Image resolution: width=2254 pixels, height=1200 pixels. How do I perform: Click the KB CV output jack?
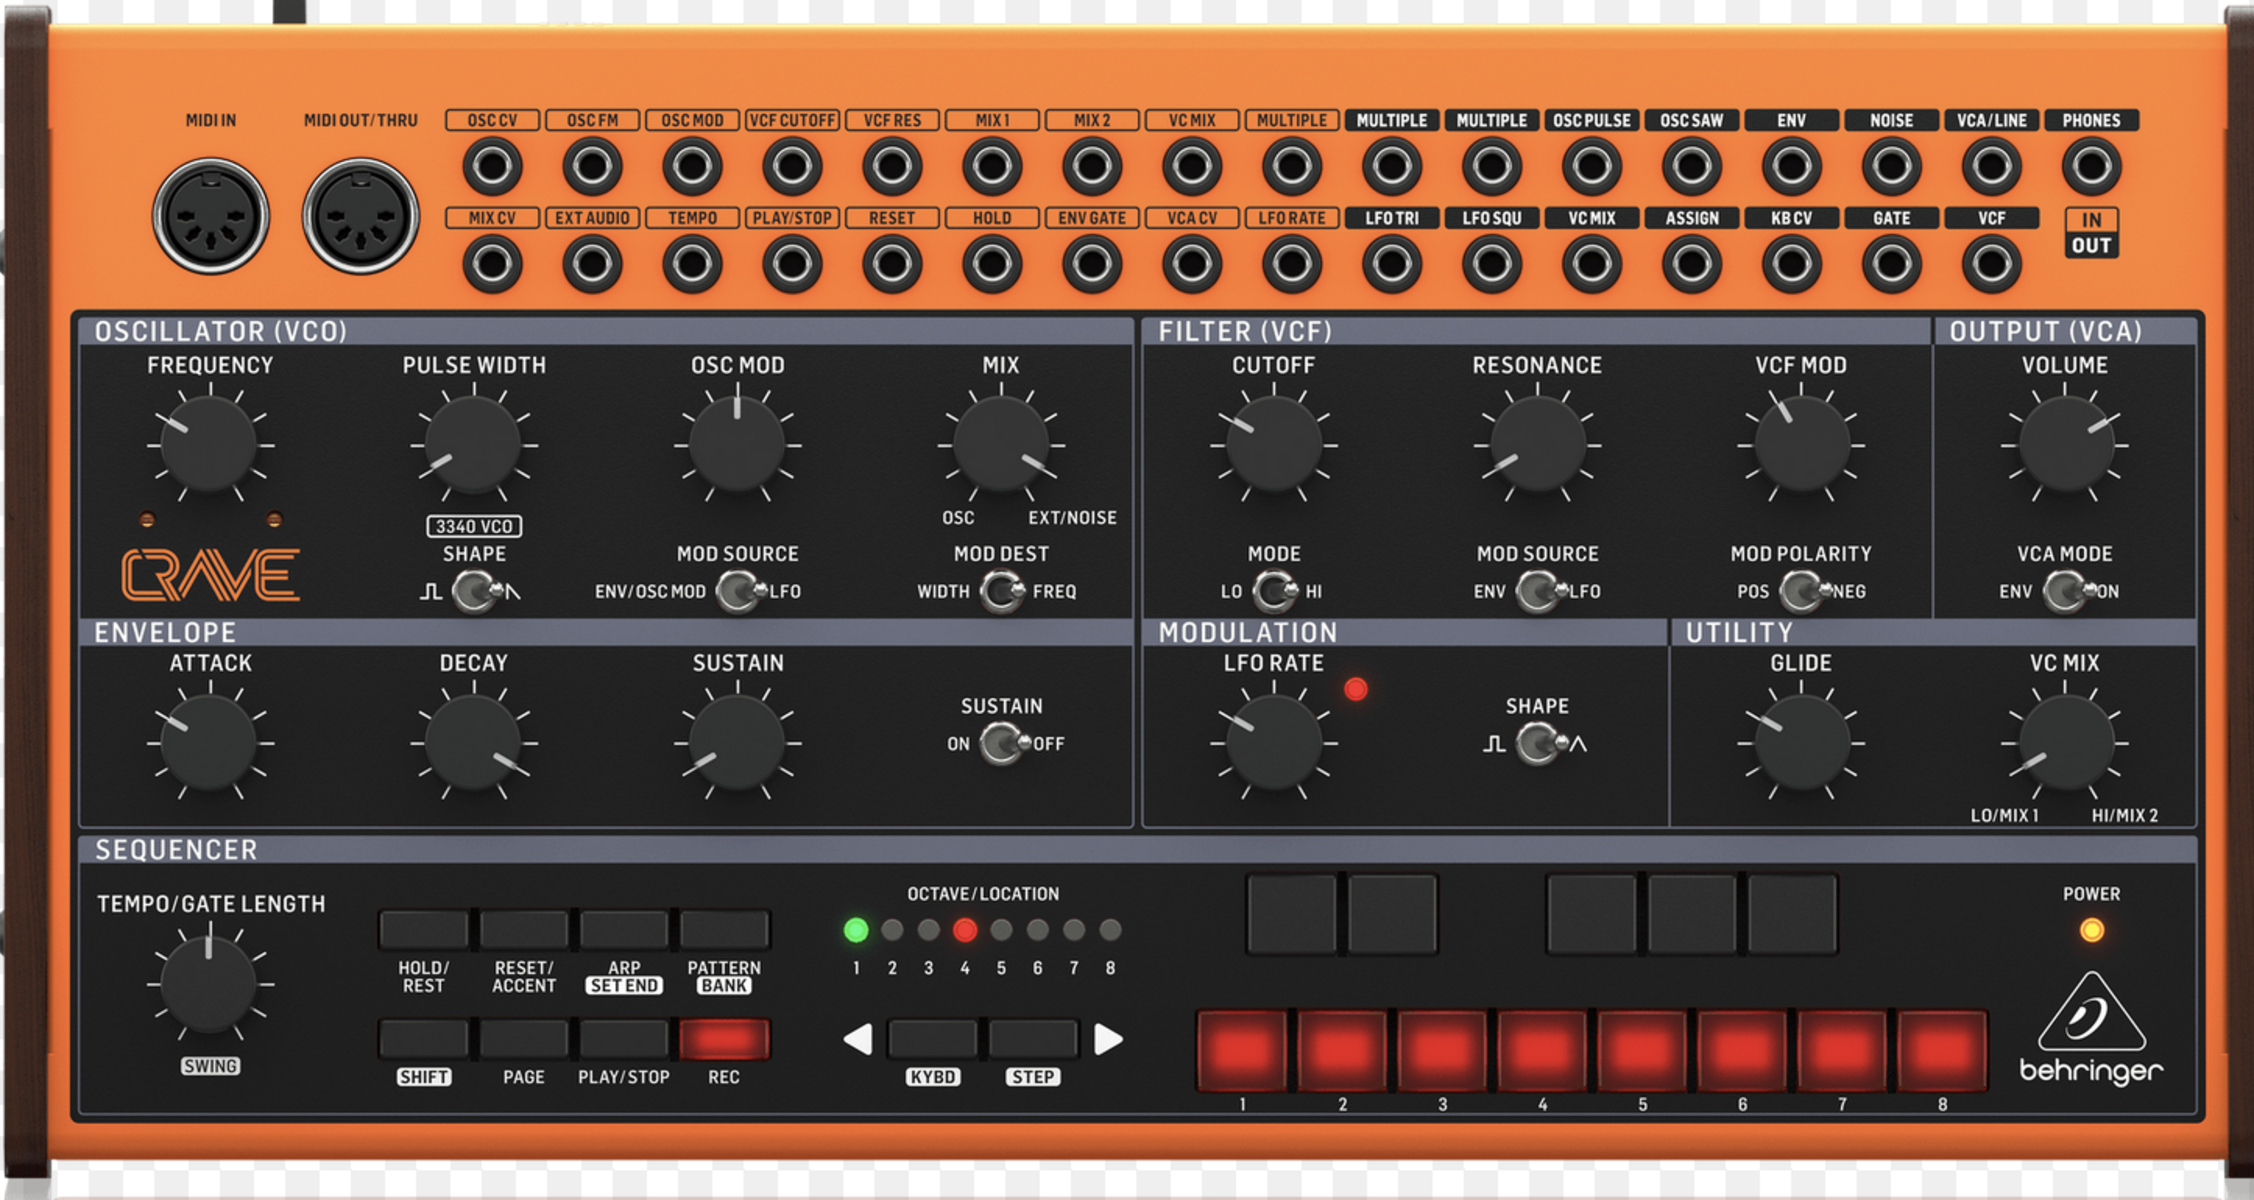(1791, 264)
